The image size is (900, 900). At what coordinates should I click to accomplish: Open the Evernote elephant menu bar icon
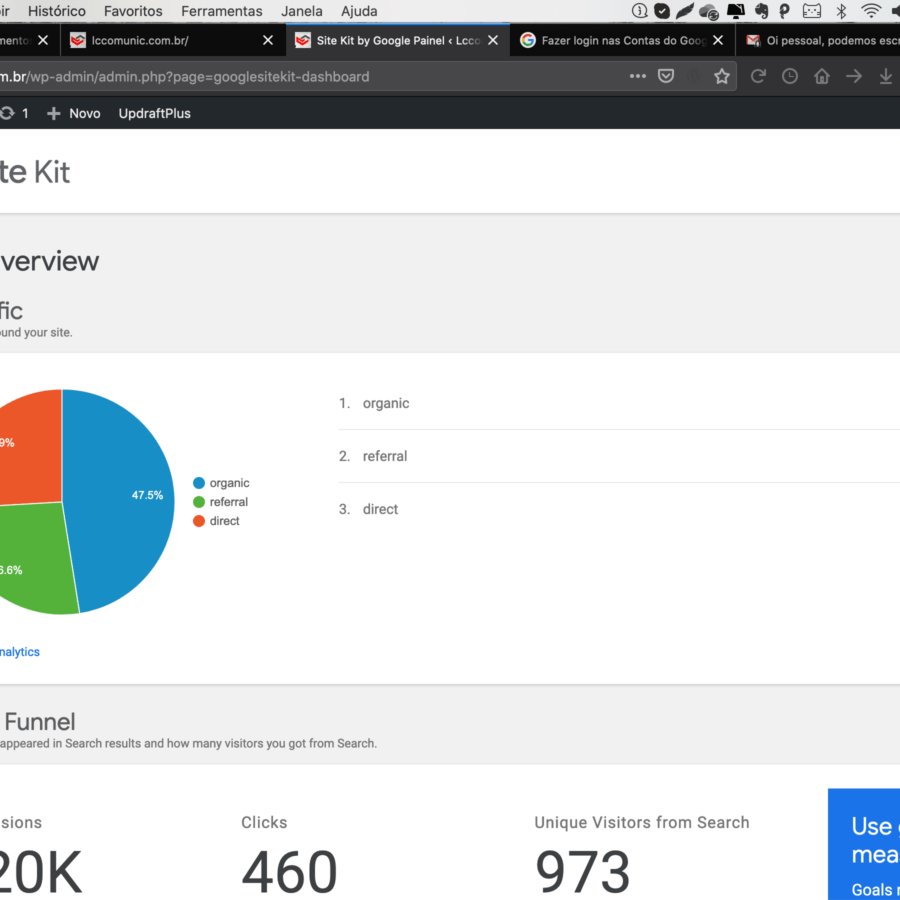(761, 11)
